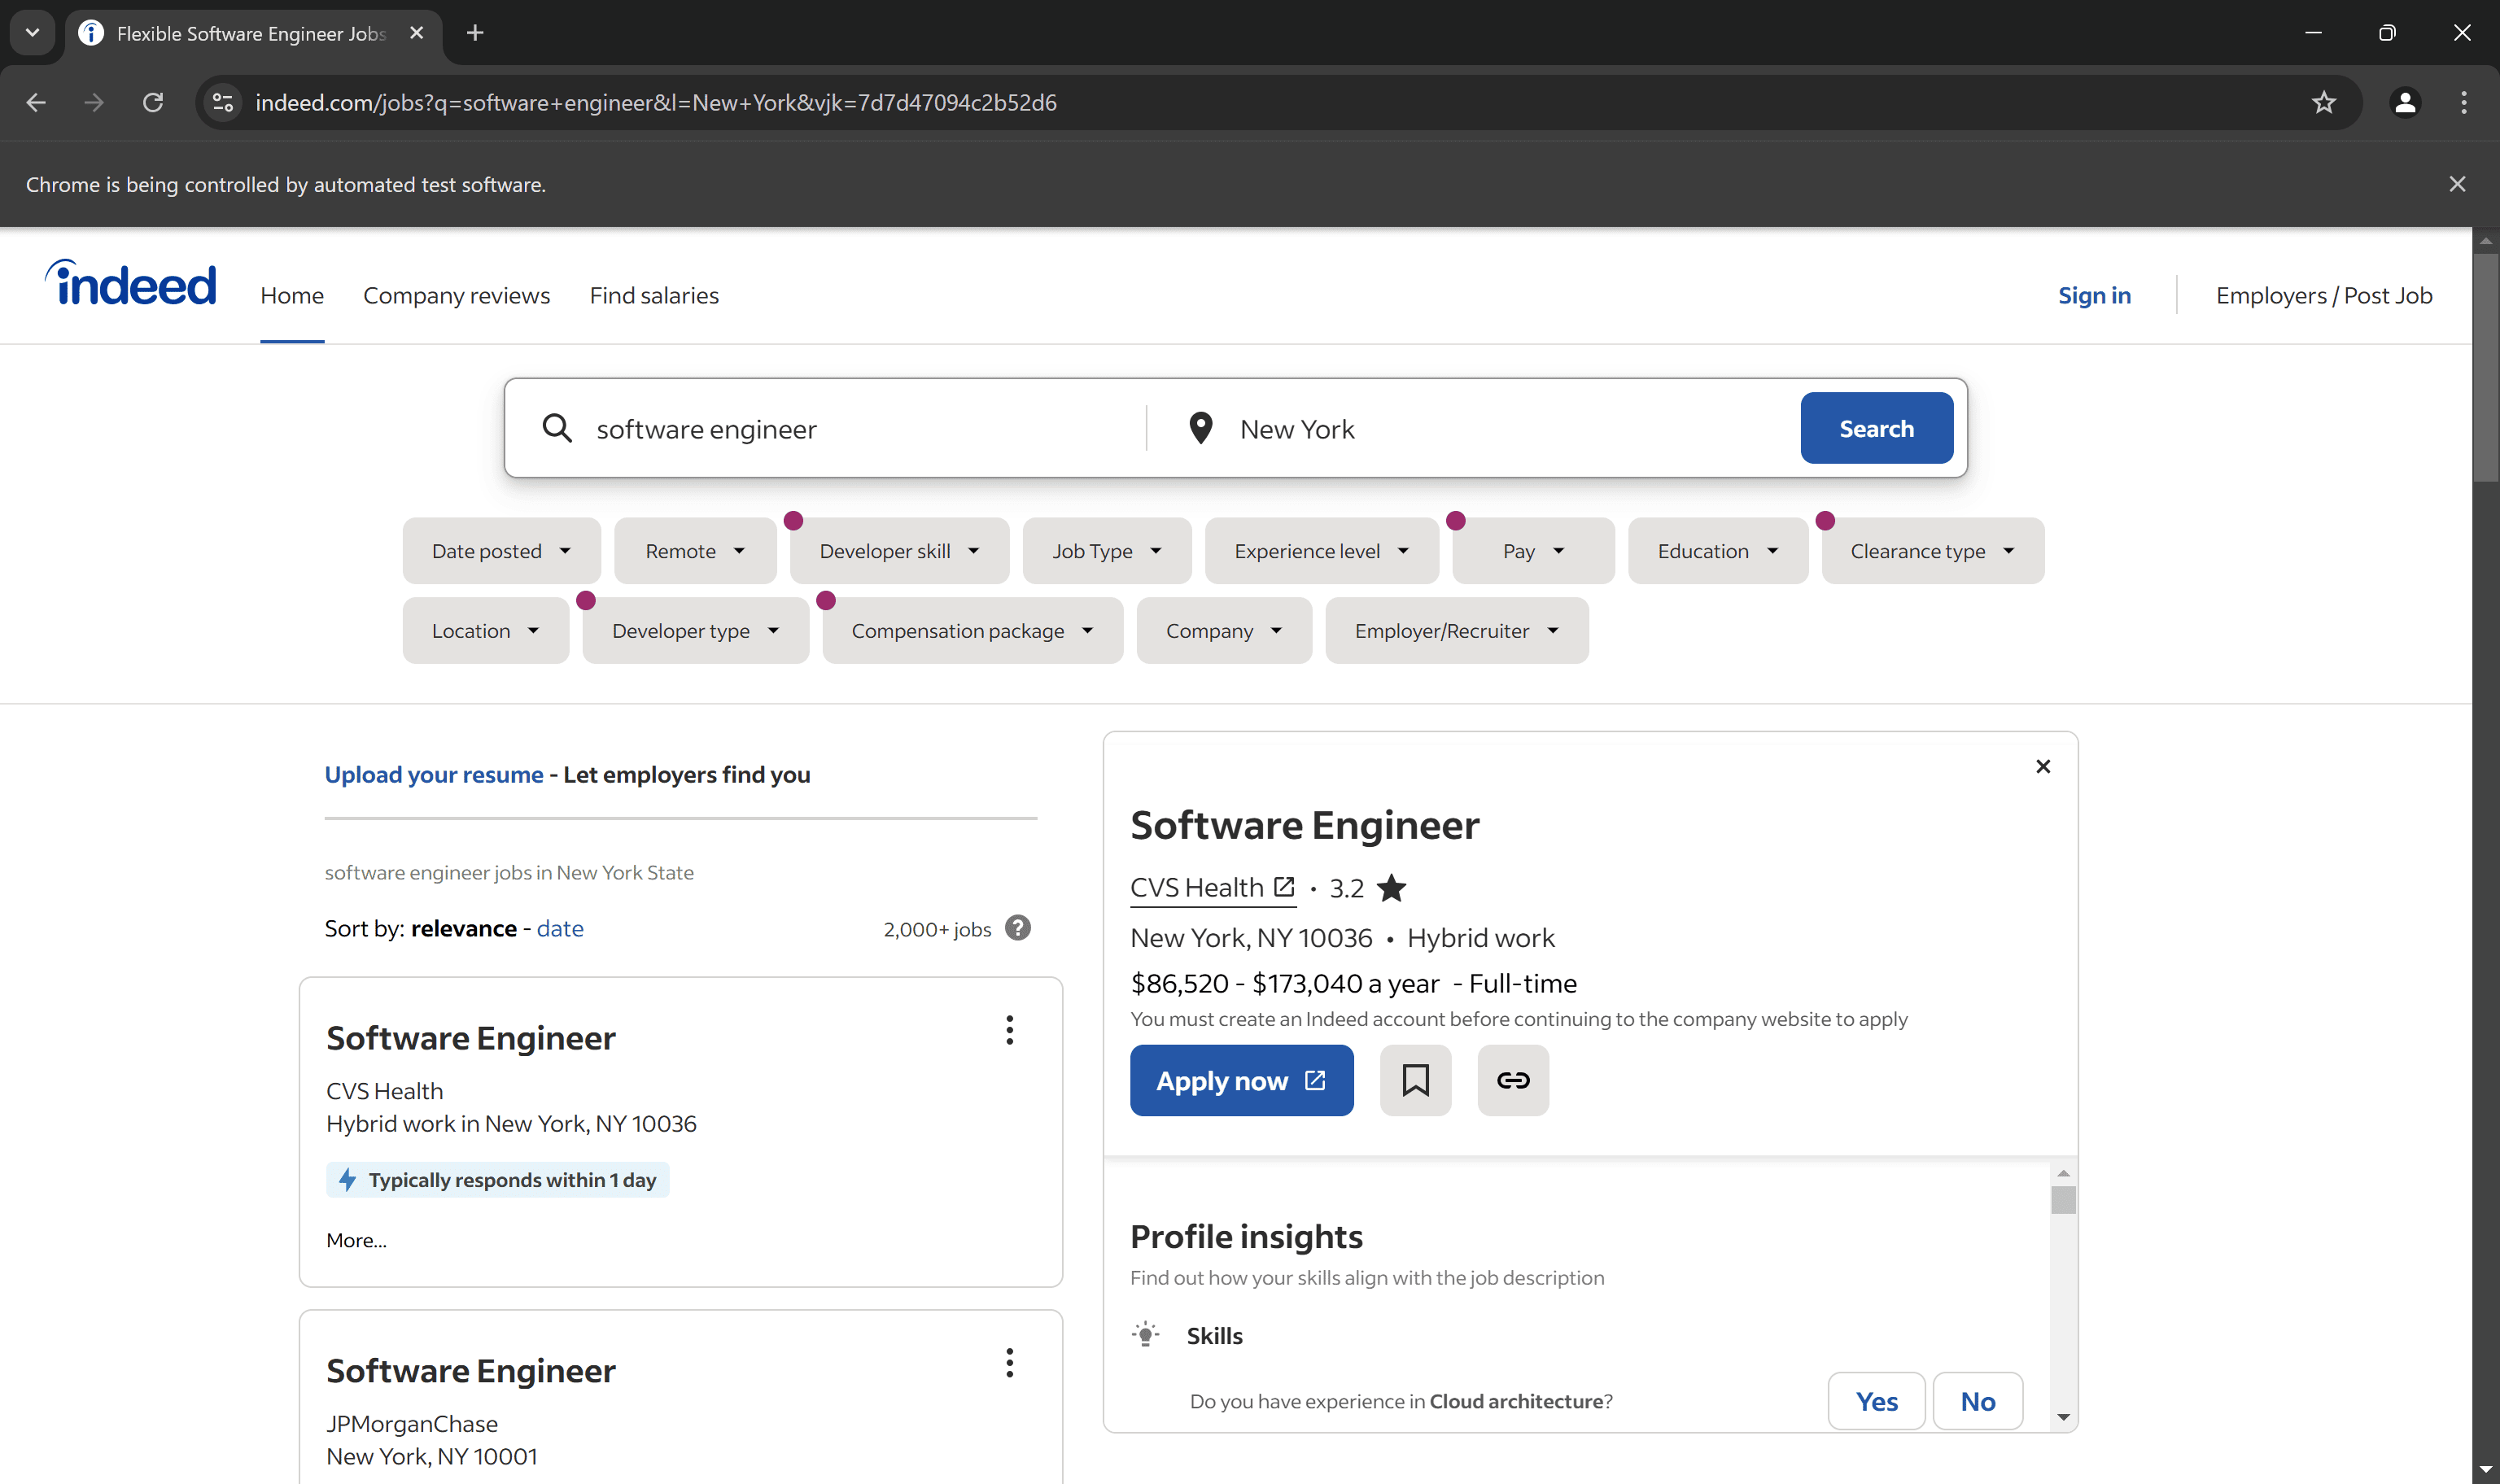
Task: Copy the job link using the link icon
Action: [x=1512, y=1080]
